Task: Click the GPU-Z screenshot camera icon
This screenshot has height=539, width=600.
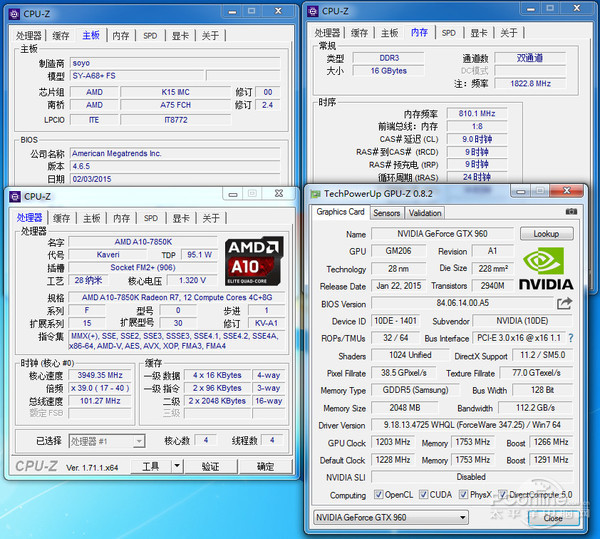Action: (570, 212)
